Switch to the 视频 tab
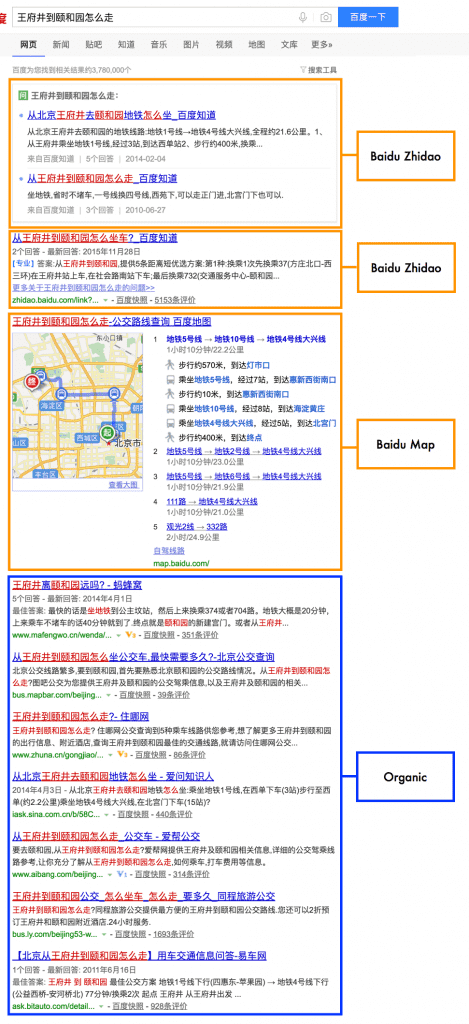 pos(224,45)
